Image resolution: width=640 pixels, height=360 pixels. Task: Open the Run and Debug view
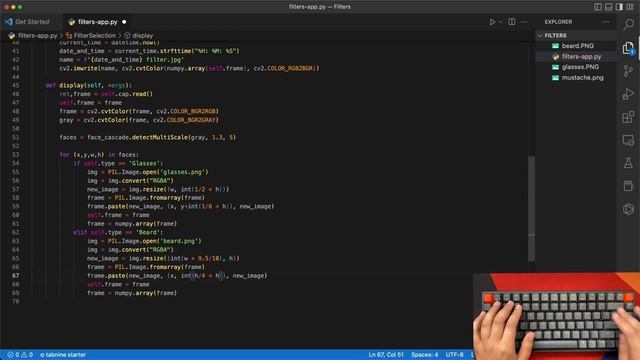point(628,94)
